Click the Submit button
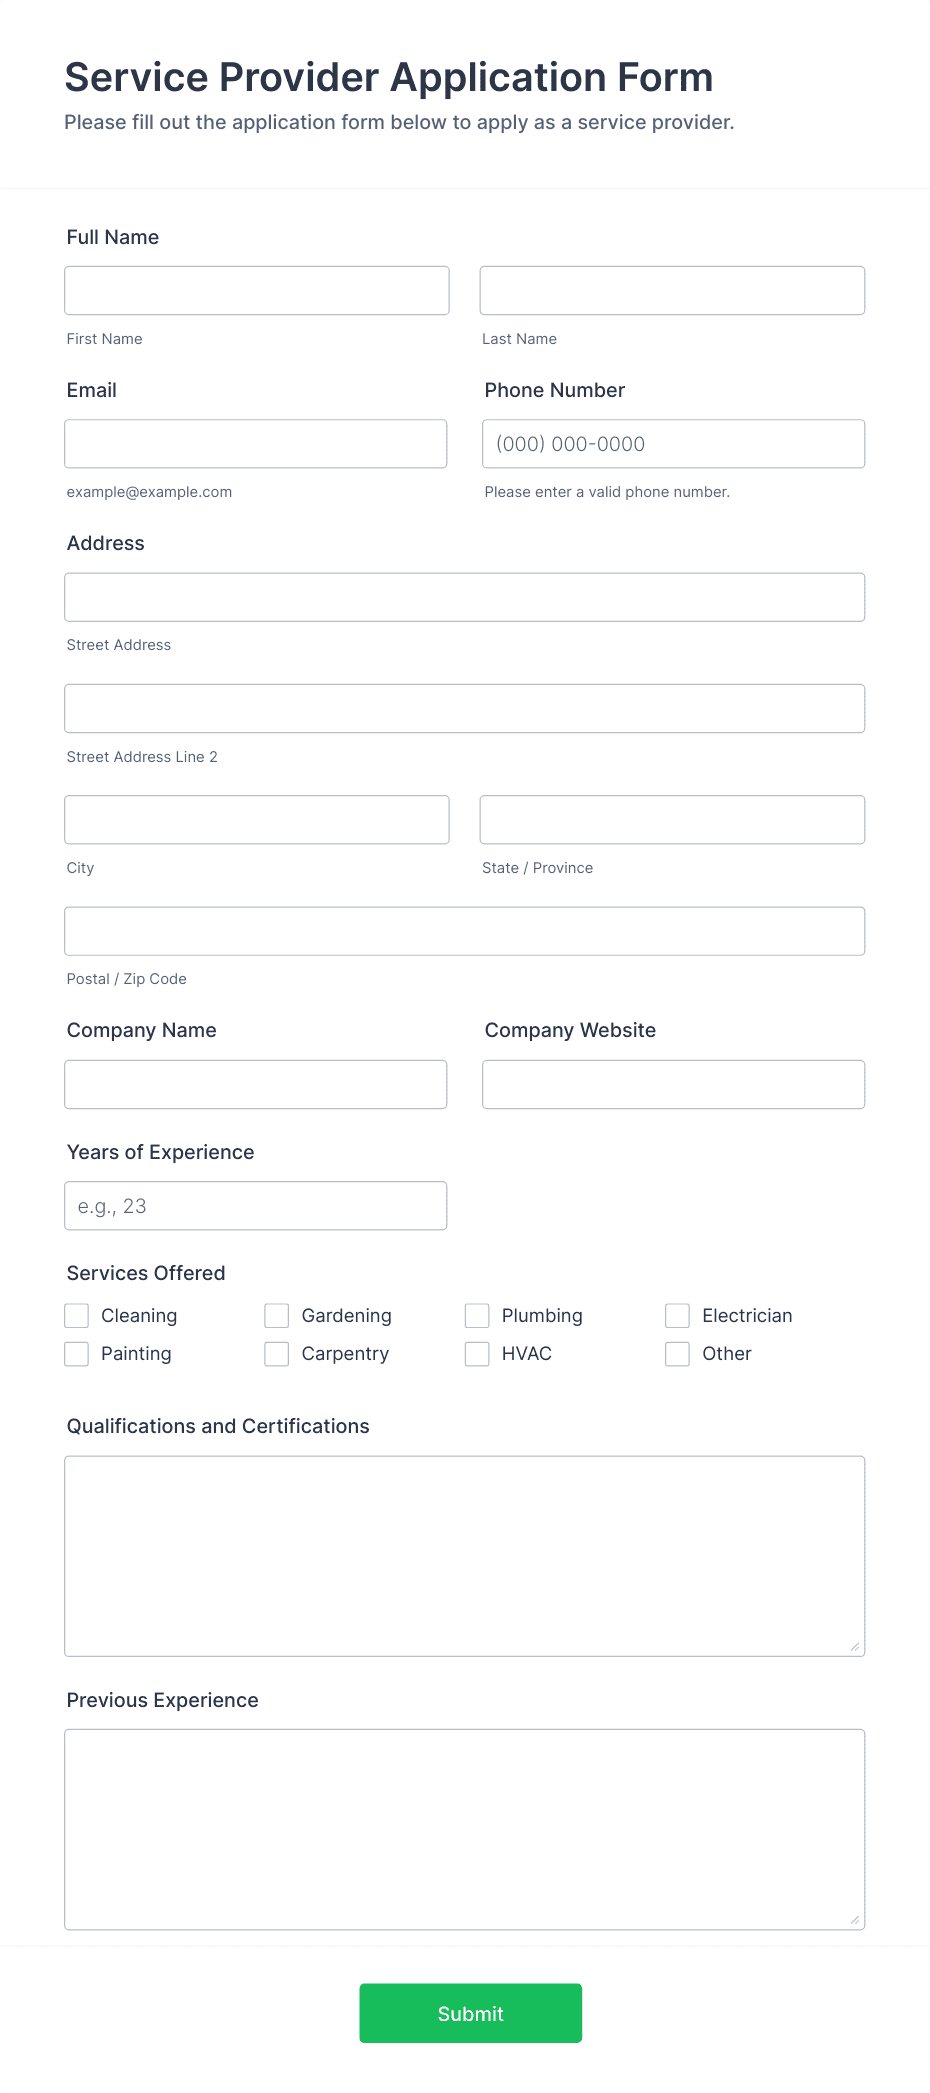The width and height of the screenshot is (930, 2093). tap(470, 2013)
